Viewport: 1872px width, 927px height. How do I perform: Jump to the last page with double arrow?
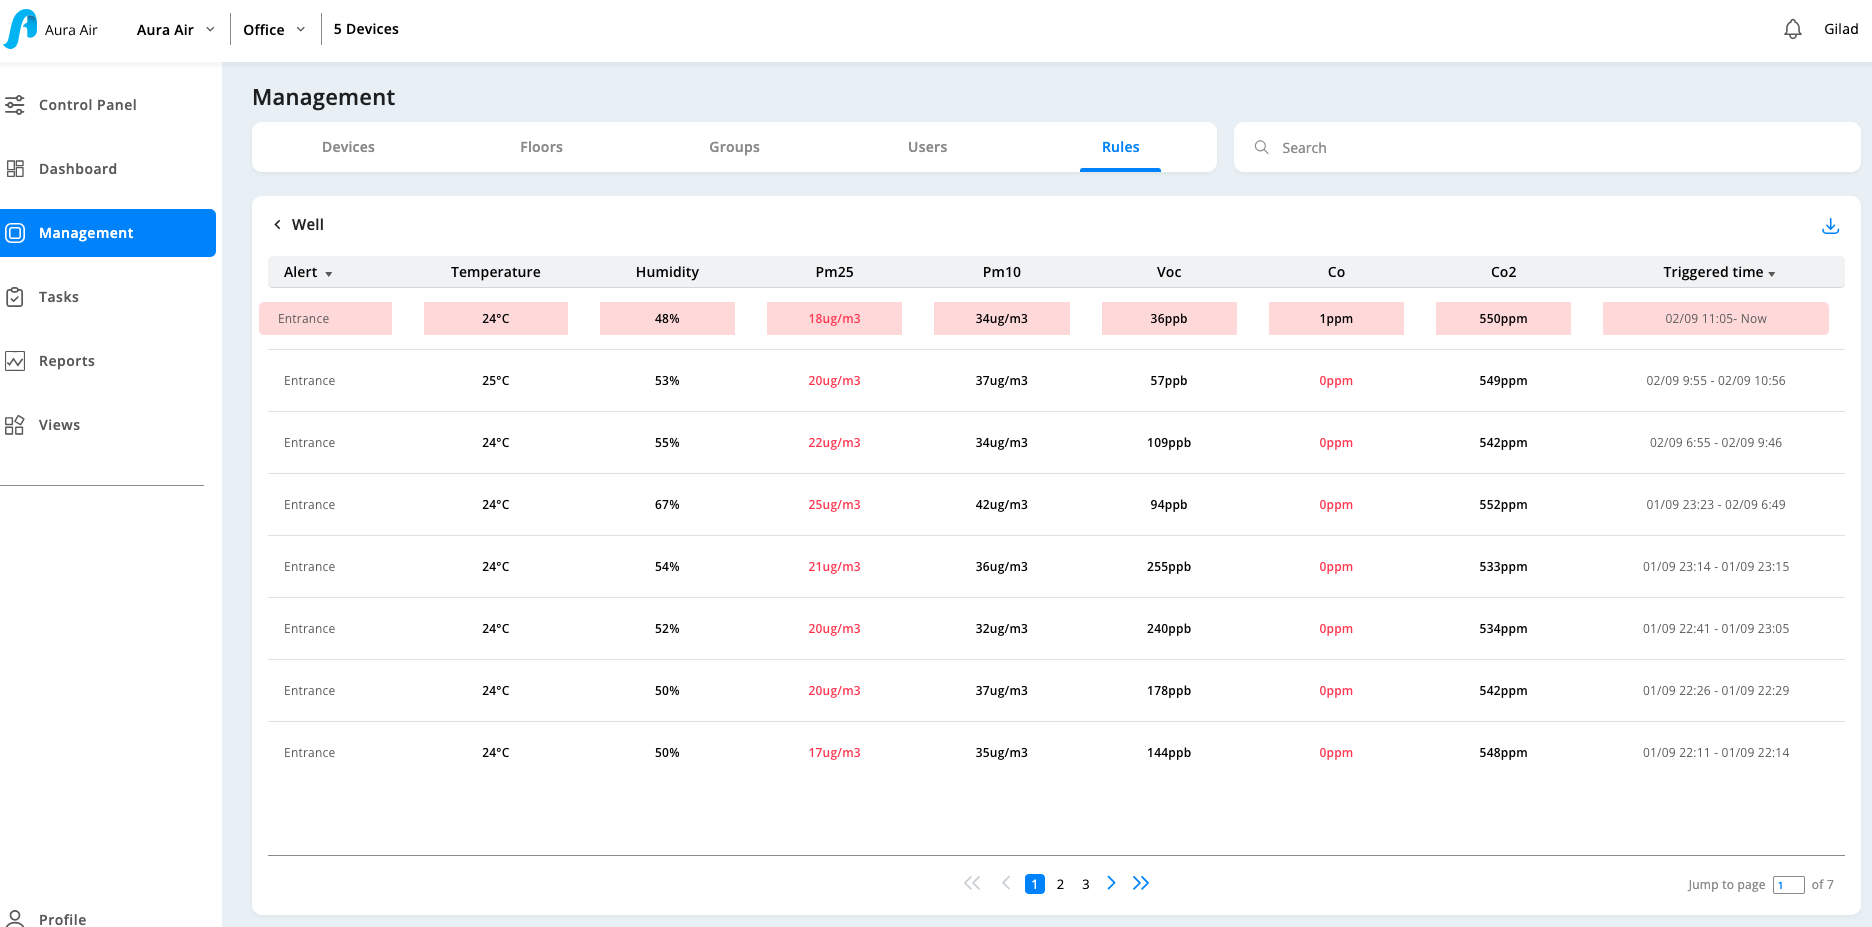click(1141, 883)
